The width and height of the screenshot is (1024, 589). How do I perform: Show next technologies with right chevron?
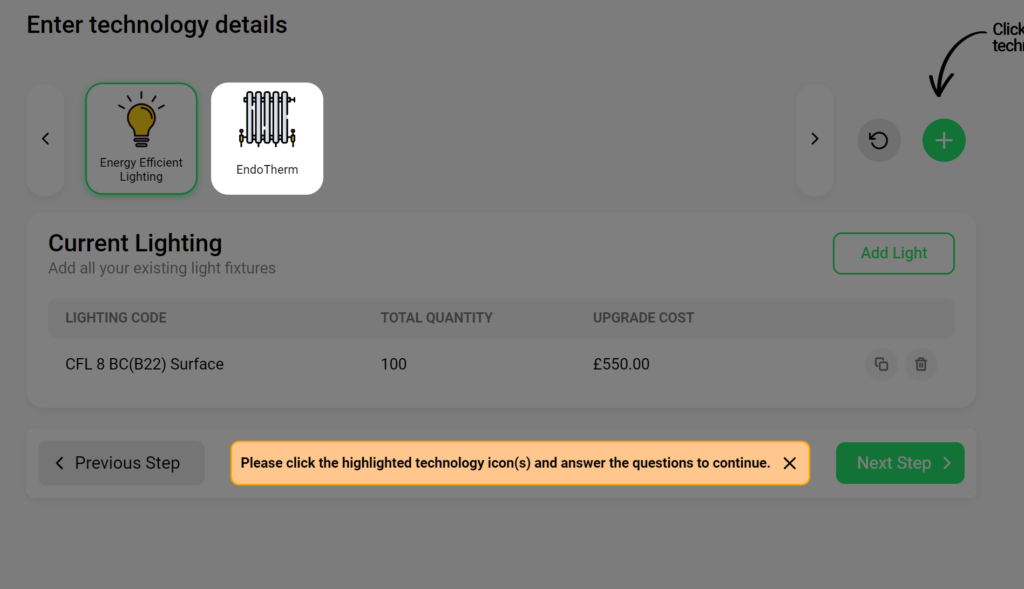[815, 139]
